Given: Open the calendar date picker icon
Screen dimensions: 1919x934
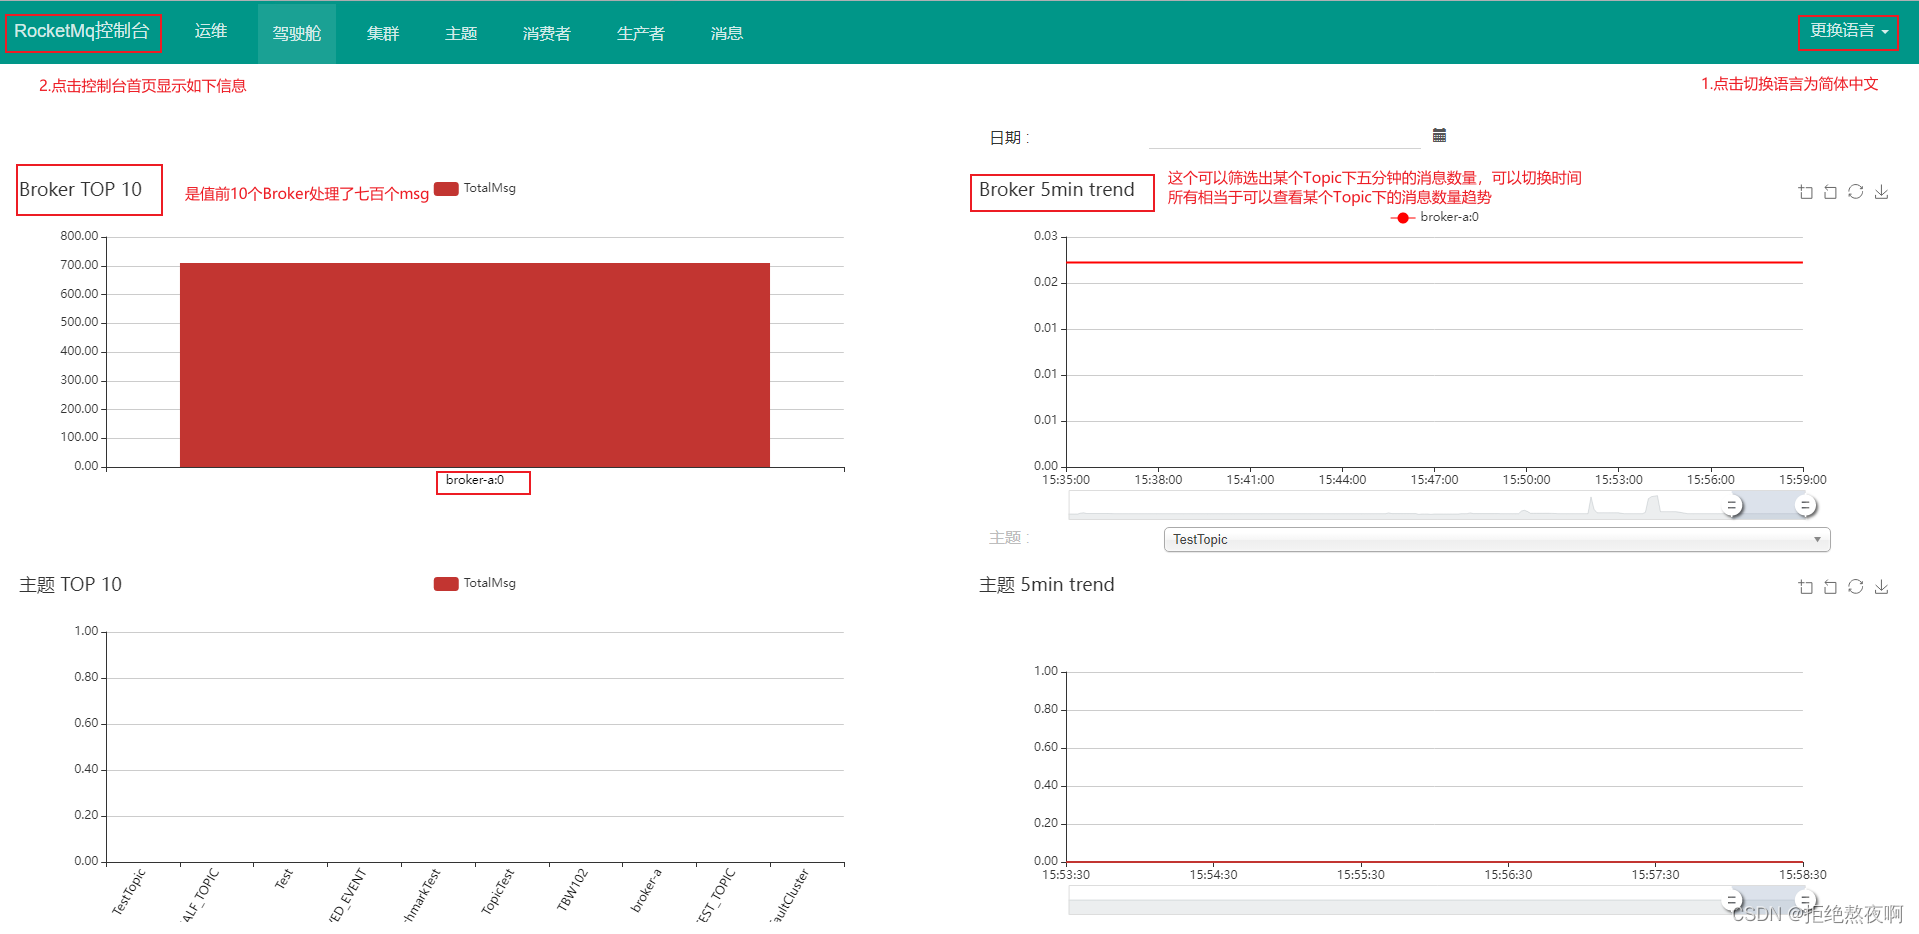Looking at the screenshot, I should tap(1439, 135).
